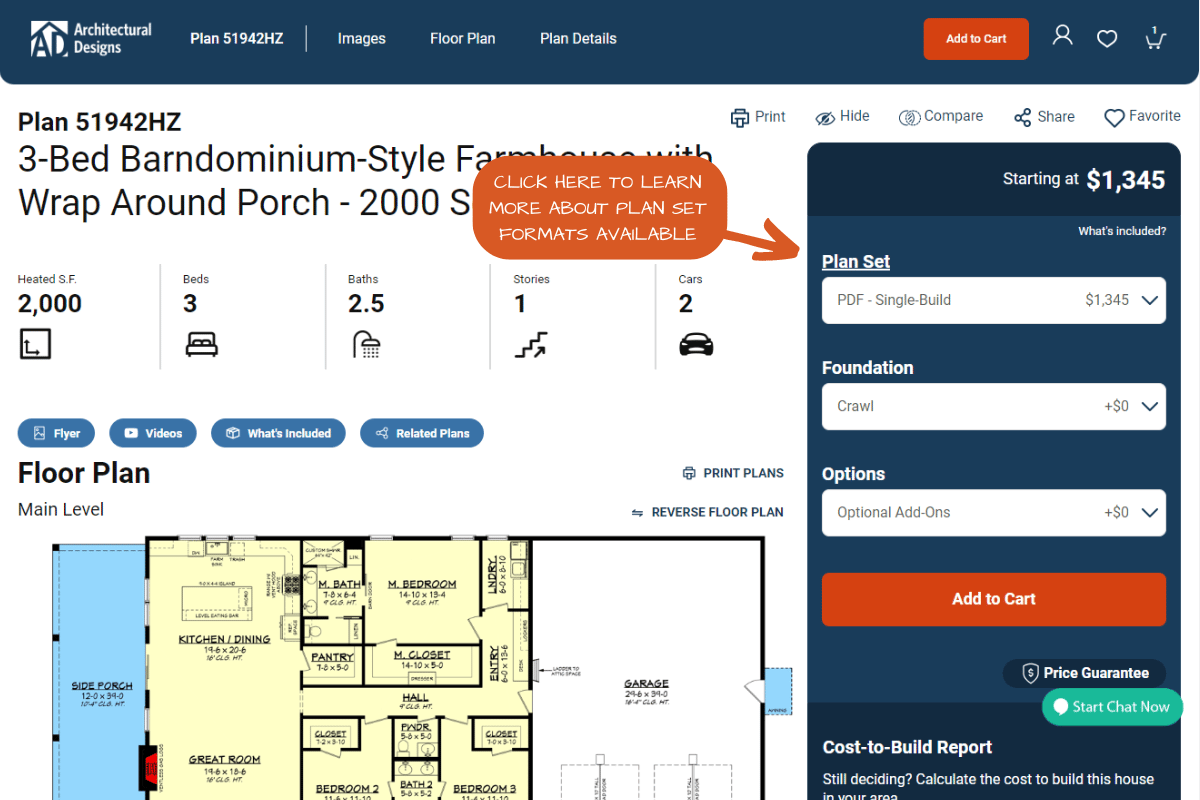Reverse the floor plan
Screen dimensions: 1200x800
pos(707,512)
